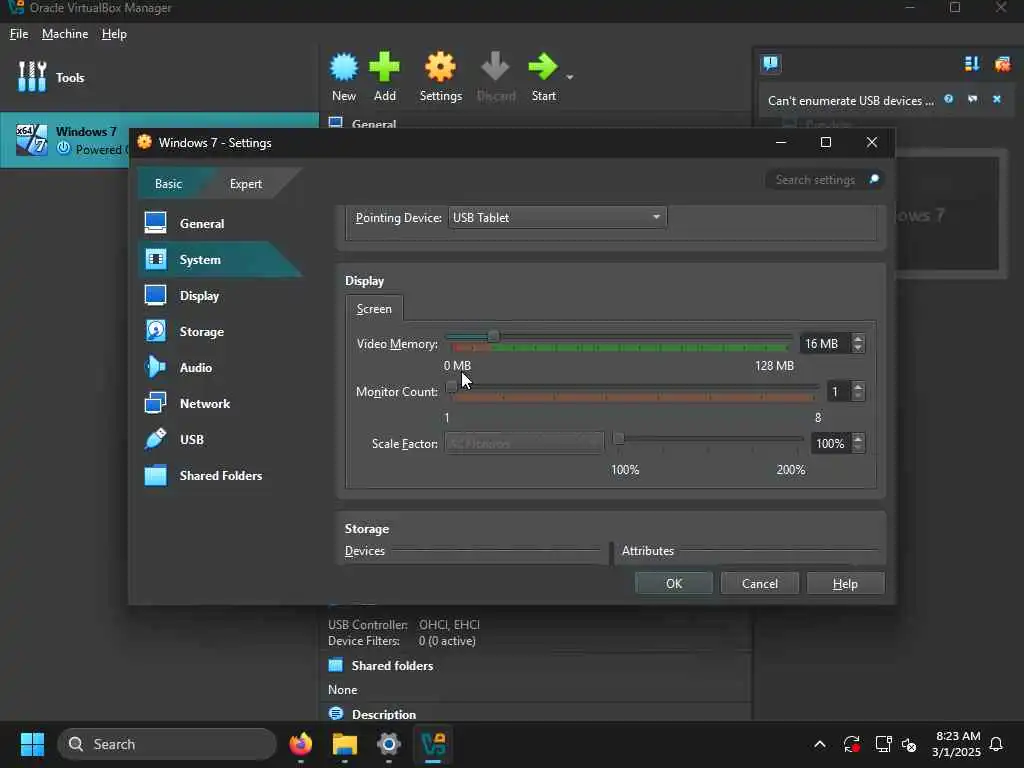Viewport: 1024px width, 768px height.
Task: Open the Pointing Device dropdown
Action: (x=558, y=217)
